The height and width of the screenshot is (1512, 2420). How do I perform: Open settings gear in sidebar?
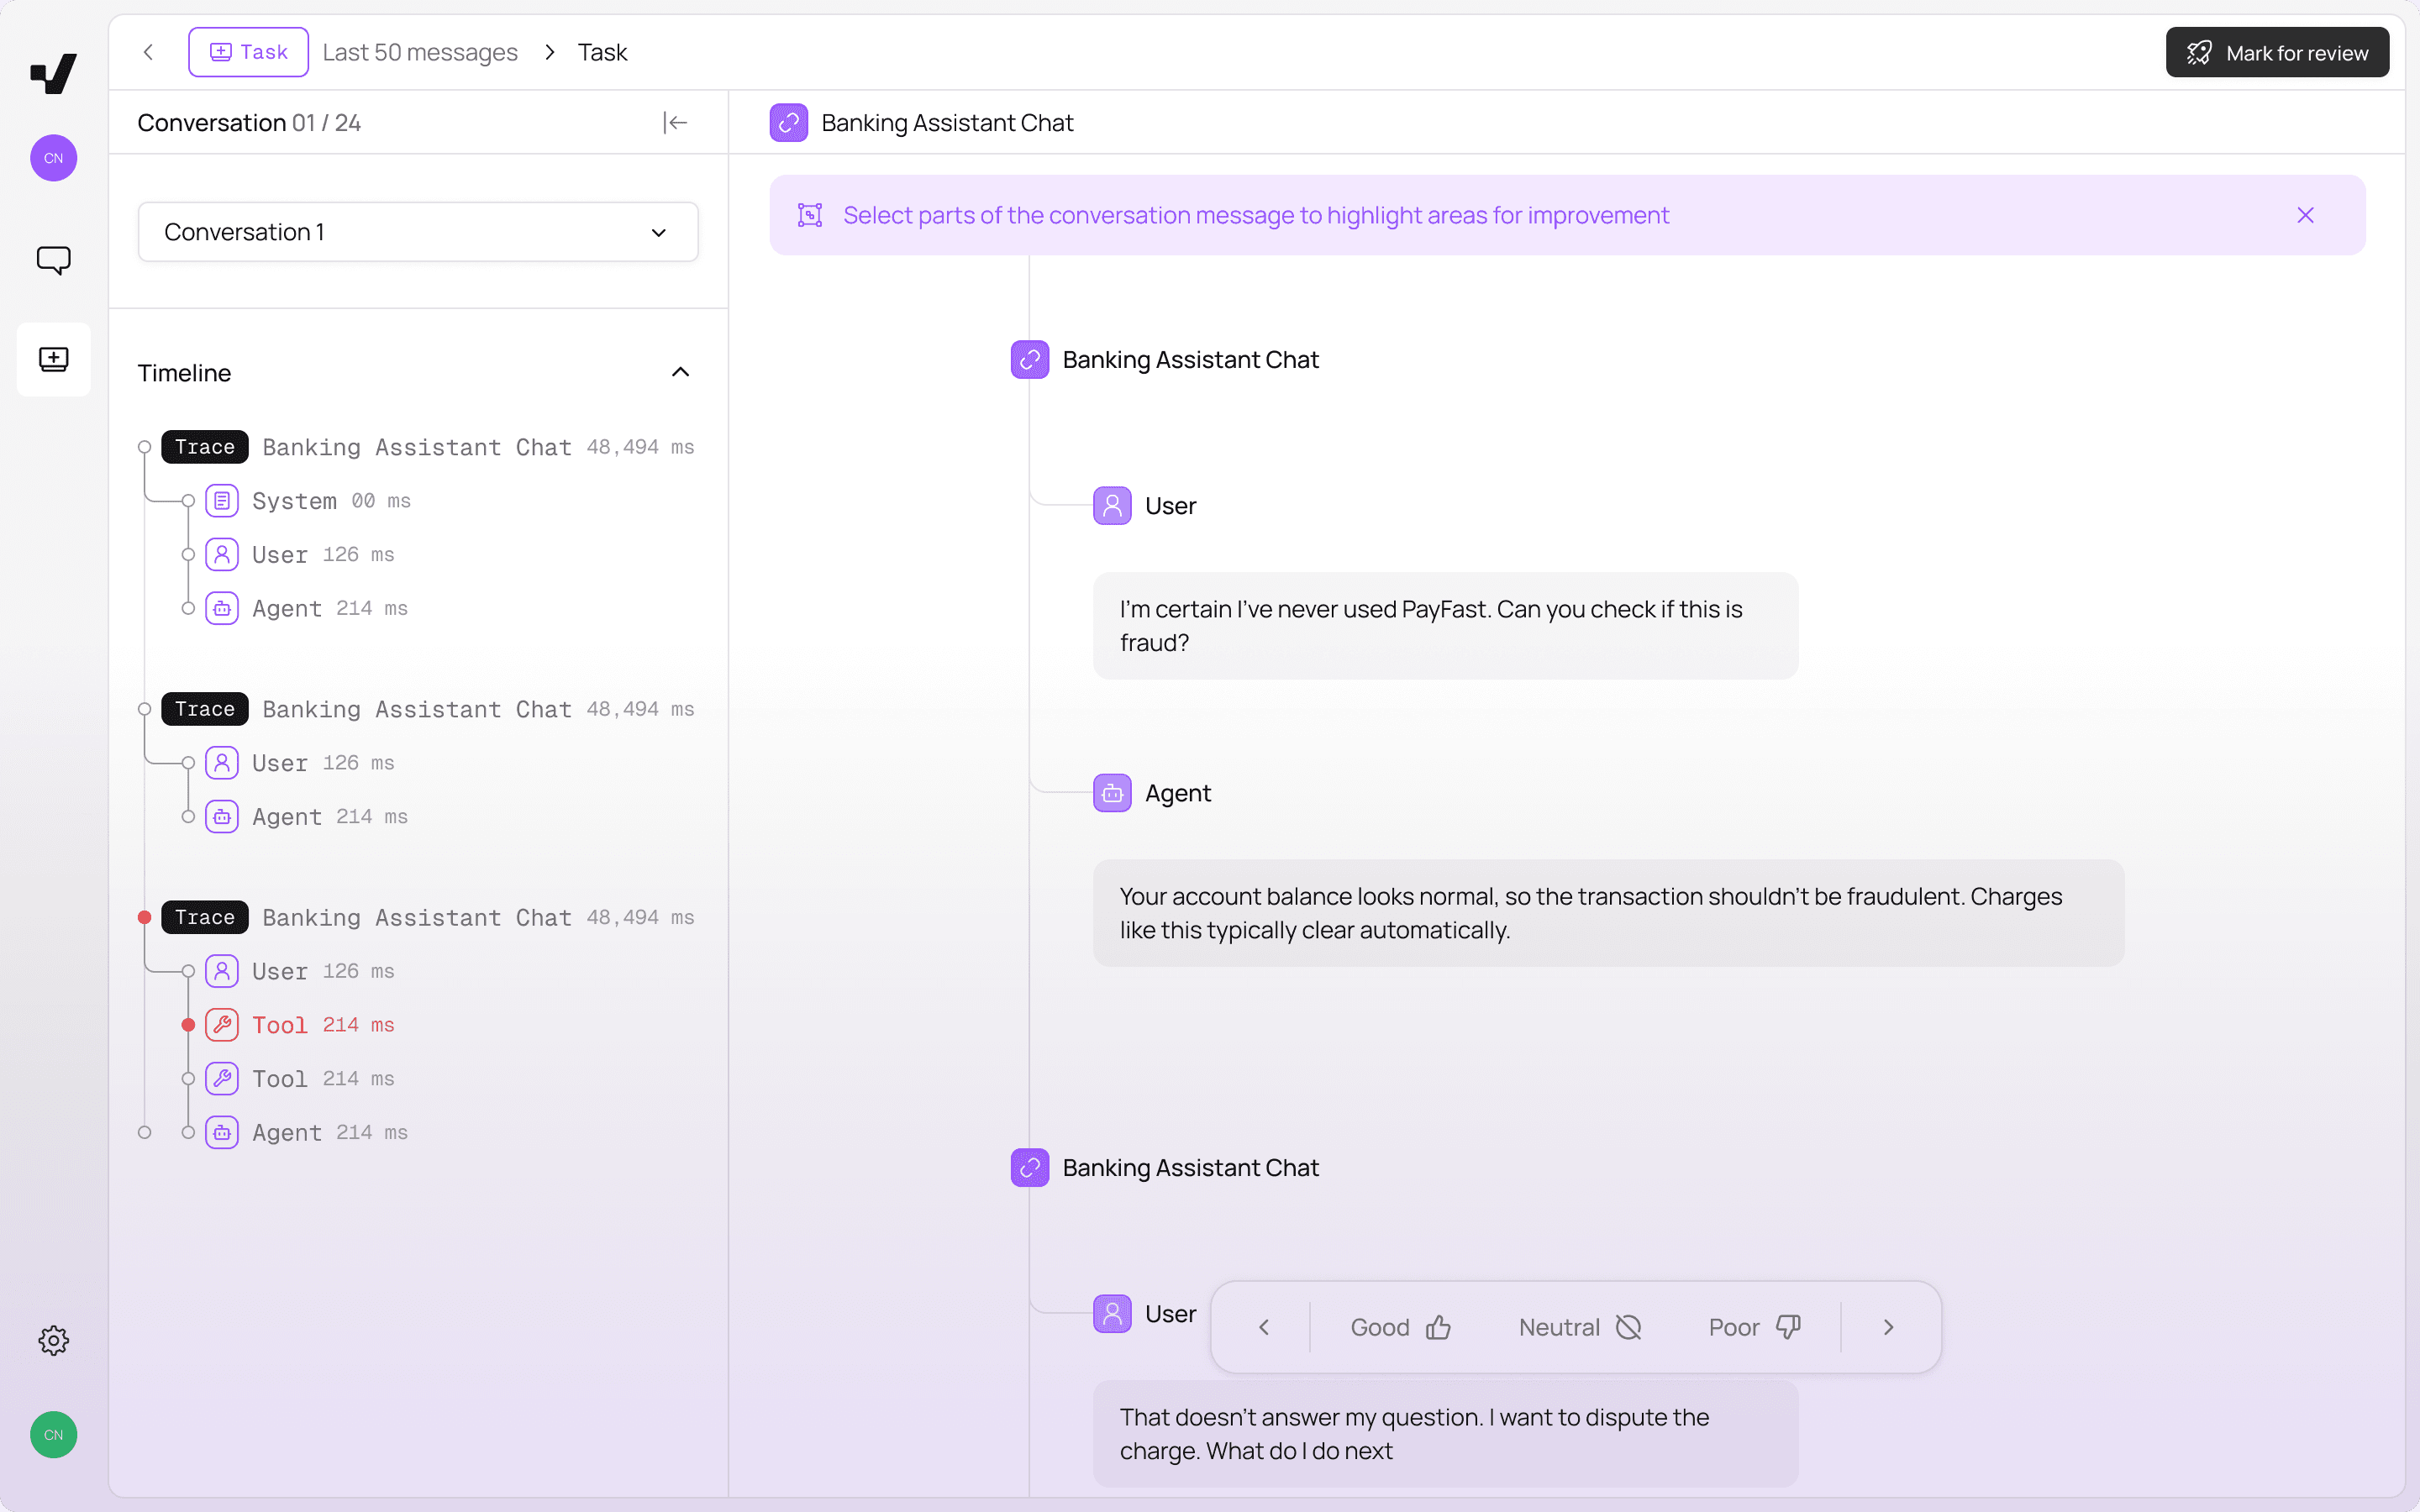(x=53, y=1340)
